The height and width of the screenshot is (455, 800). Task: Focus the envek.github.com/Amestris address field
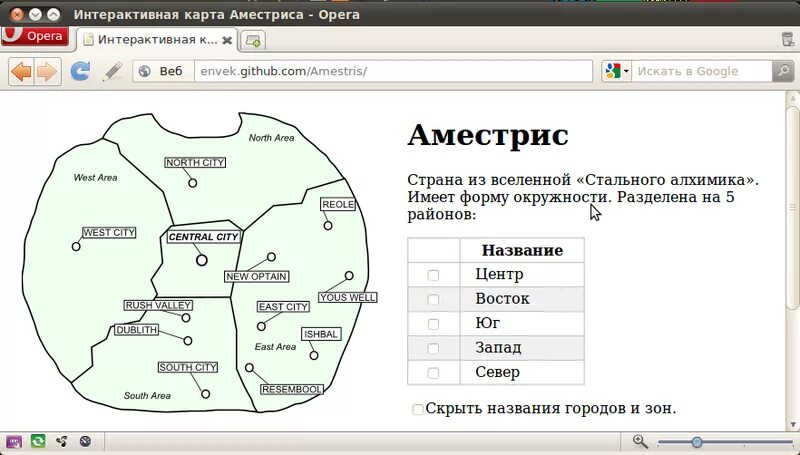coord(393,71)
